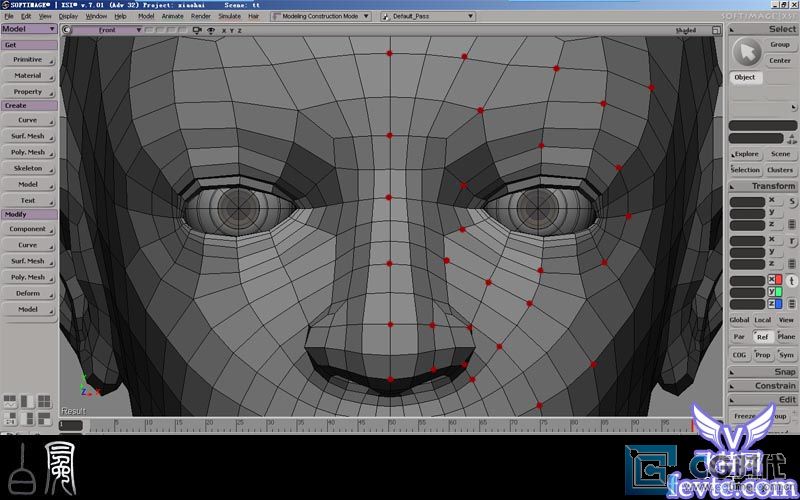Activate the Scale (s) transform icon
The height and width of the screenshot is (500, 800).
point(792,202)
